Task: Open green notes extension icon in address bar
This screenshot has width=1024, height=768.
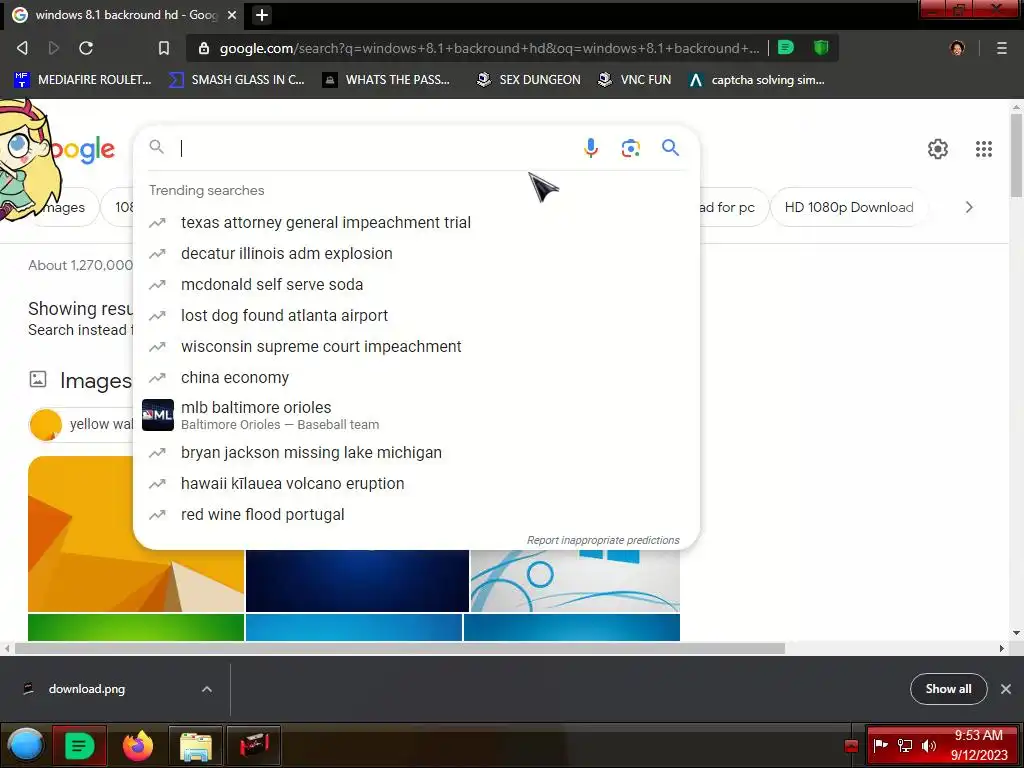Action: click(786, 47)
